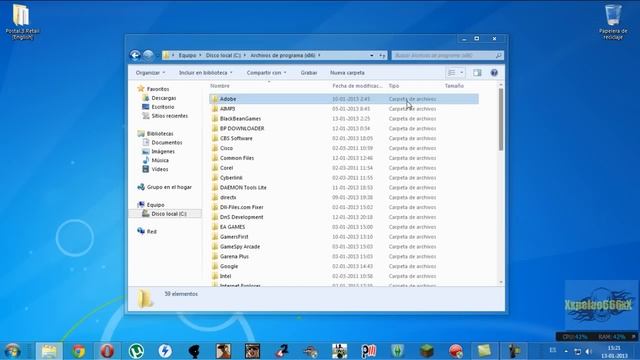Open Sitios recientes in the sidebar
640x360 pixels.
point(169,116)
